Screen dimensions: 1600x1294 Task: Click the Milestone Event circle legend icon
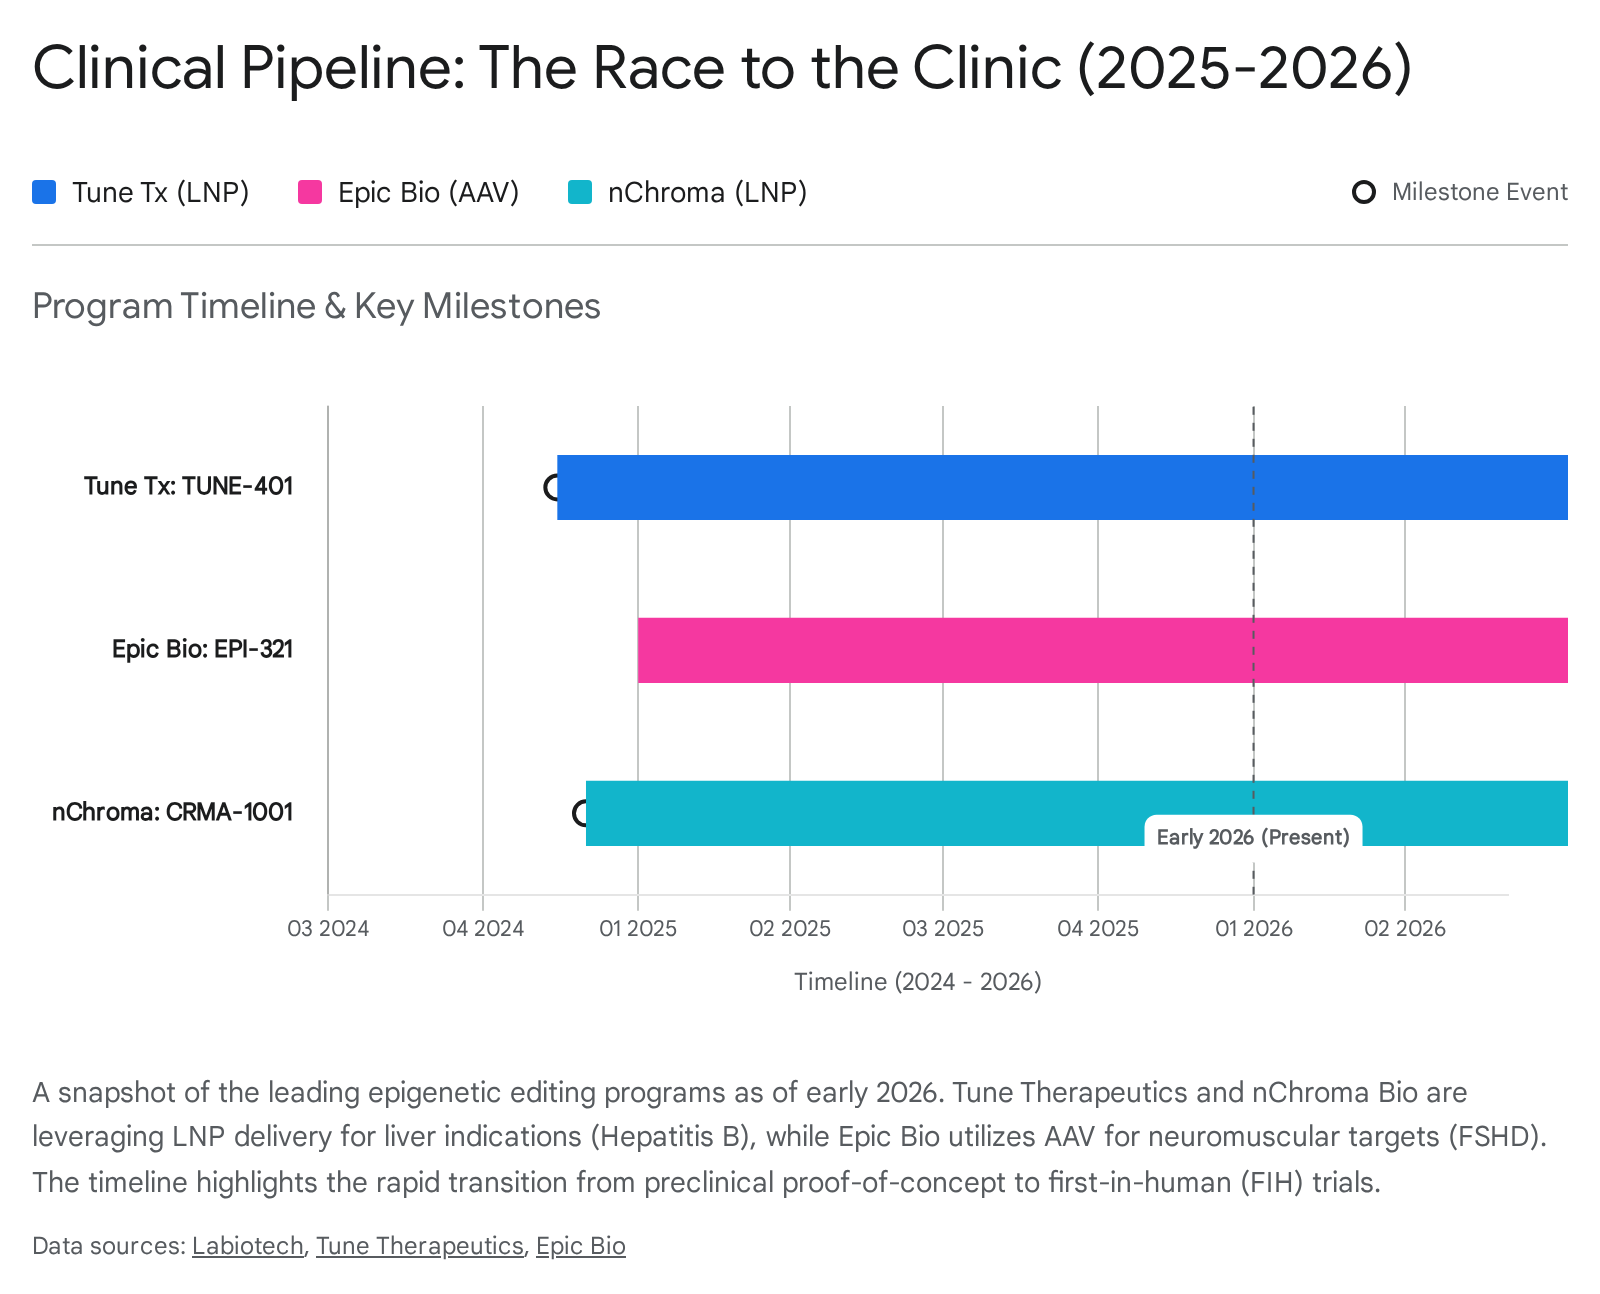coord(1363,192)
